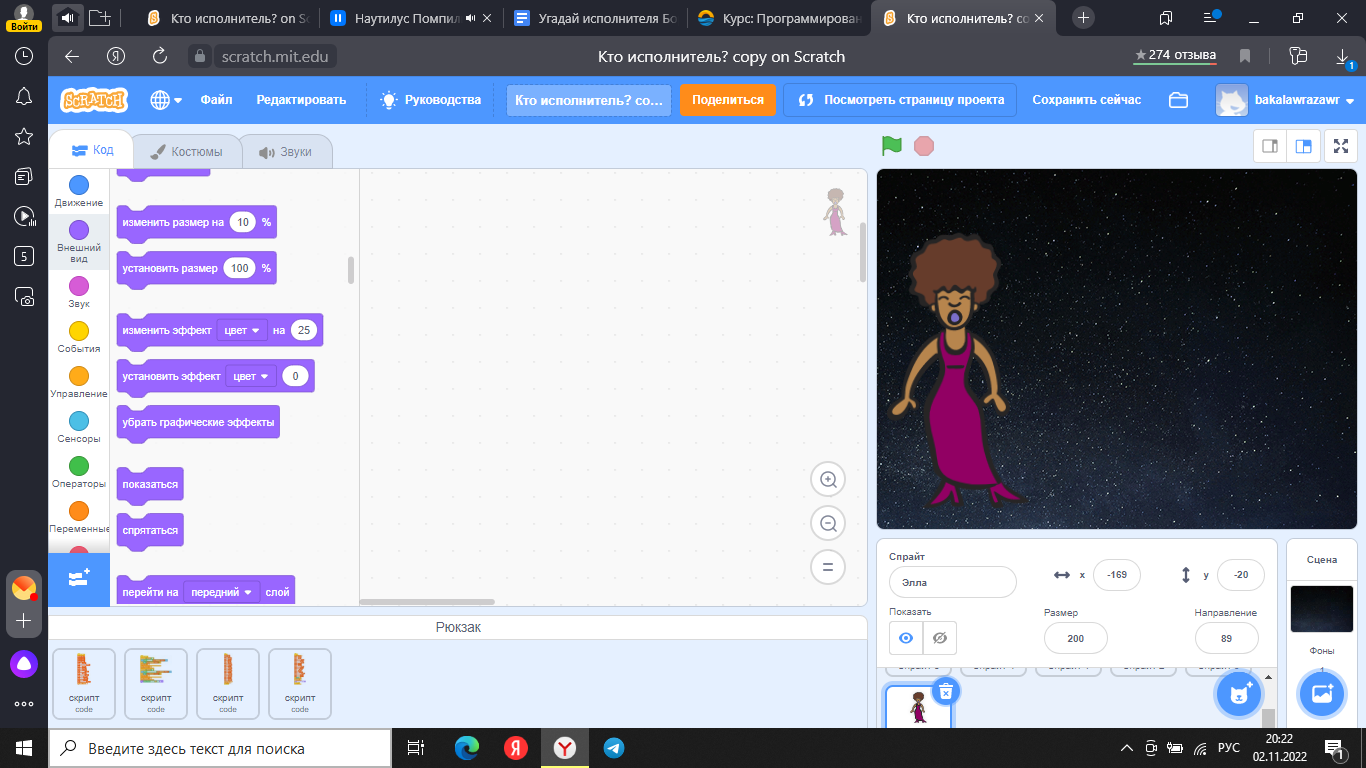The height and width of the screenshot is (768, 1366).
Task: Go back in browser navigation
Action: [71, 56]
